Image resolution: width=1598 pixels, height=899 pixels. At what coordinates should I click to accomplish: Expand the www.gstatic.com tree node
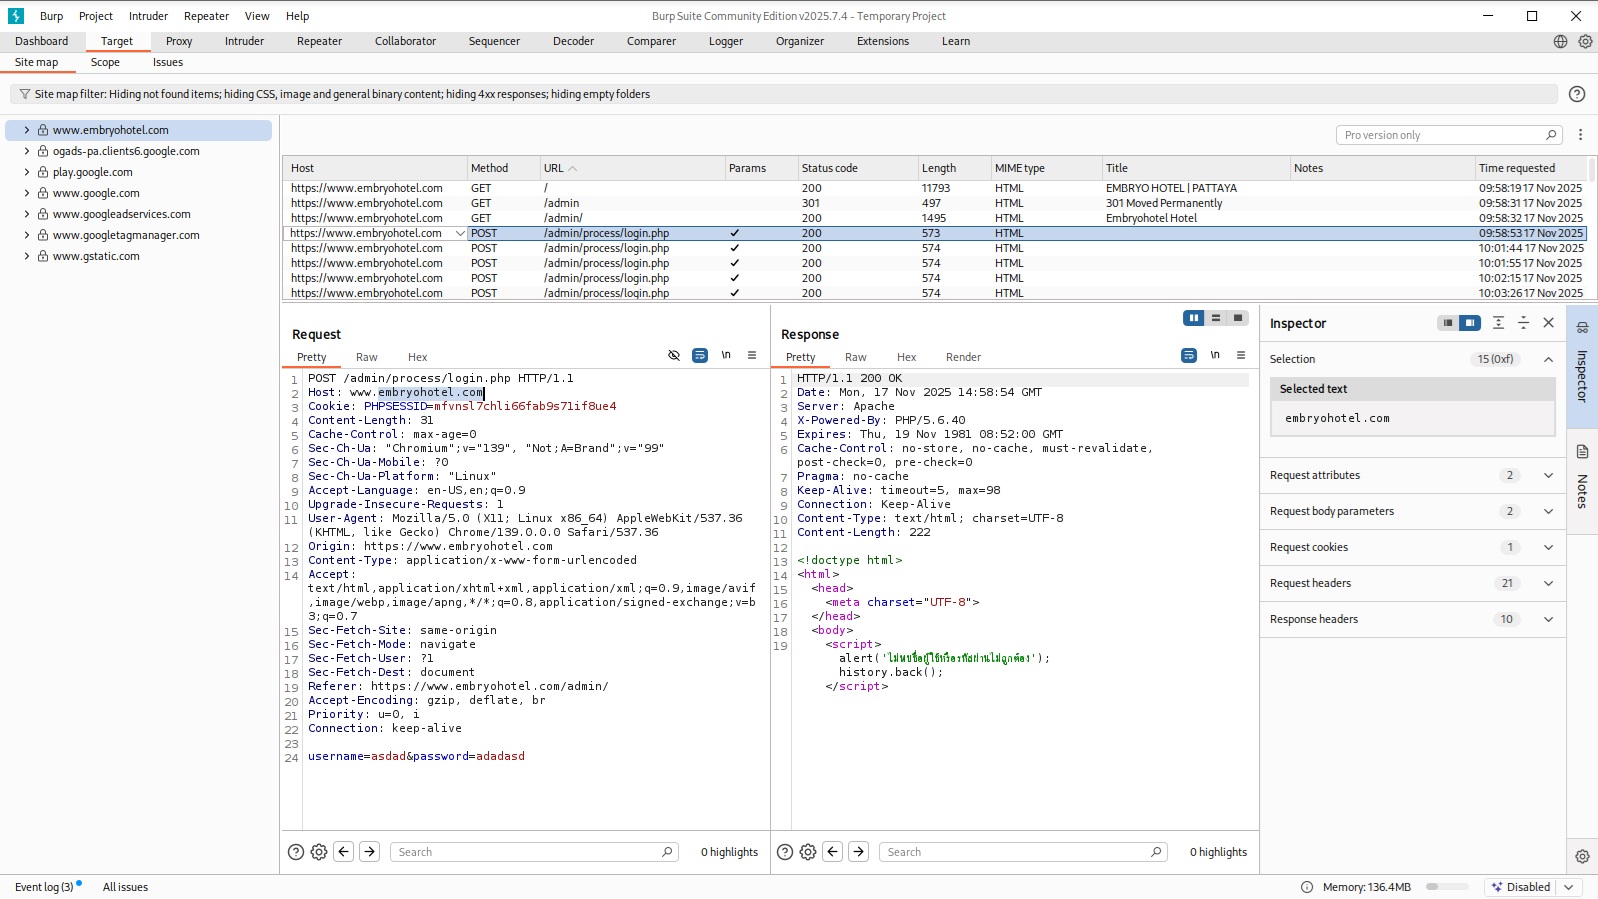click(27, 256)
